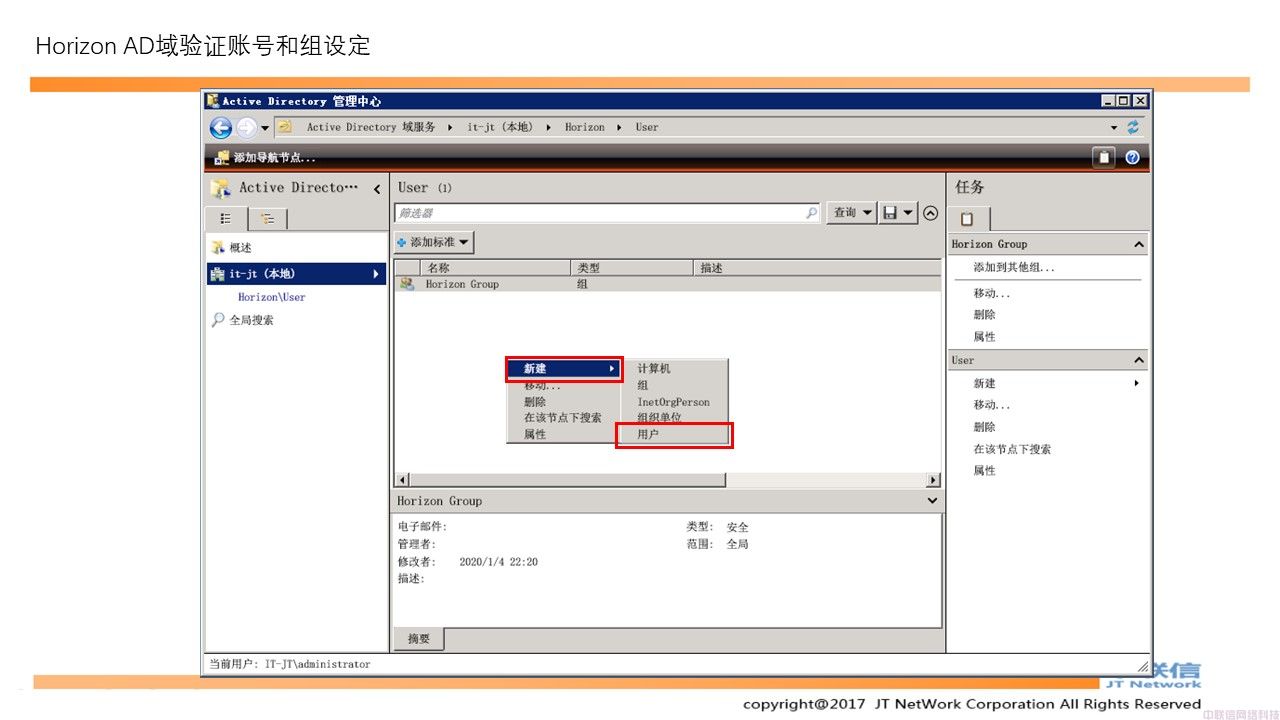This screenshot has width=1280, height=720.
Task: Click the blue Back navigation arrow
Action: (x=220, y=128)
